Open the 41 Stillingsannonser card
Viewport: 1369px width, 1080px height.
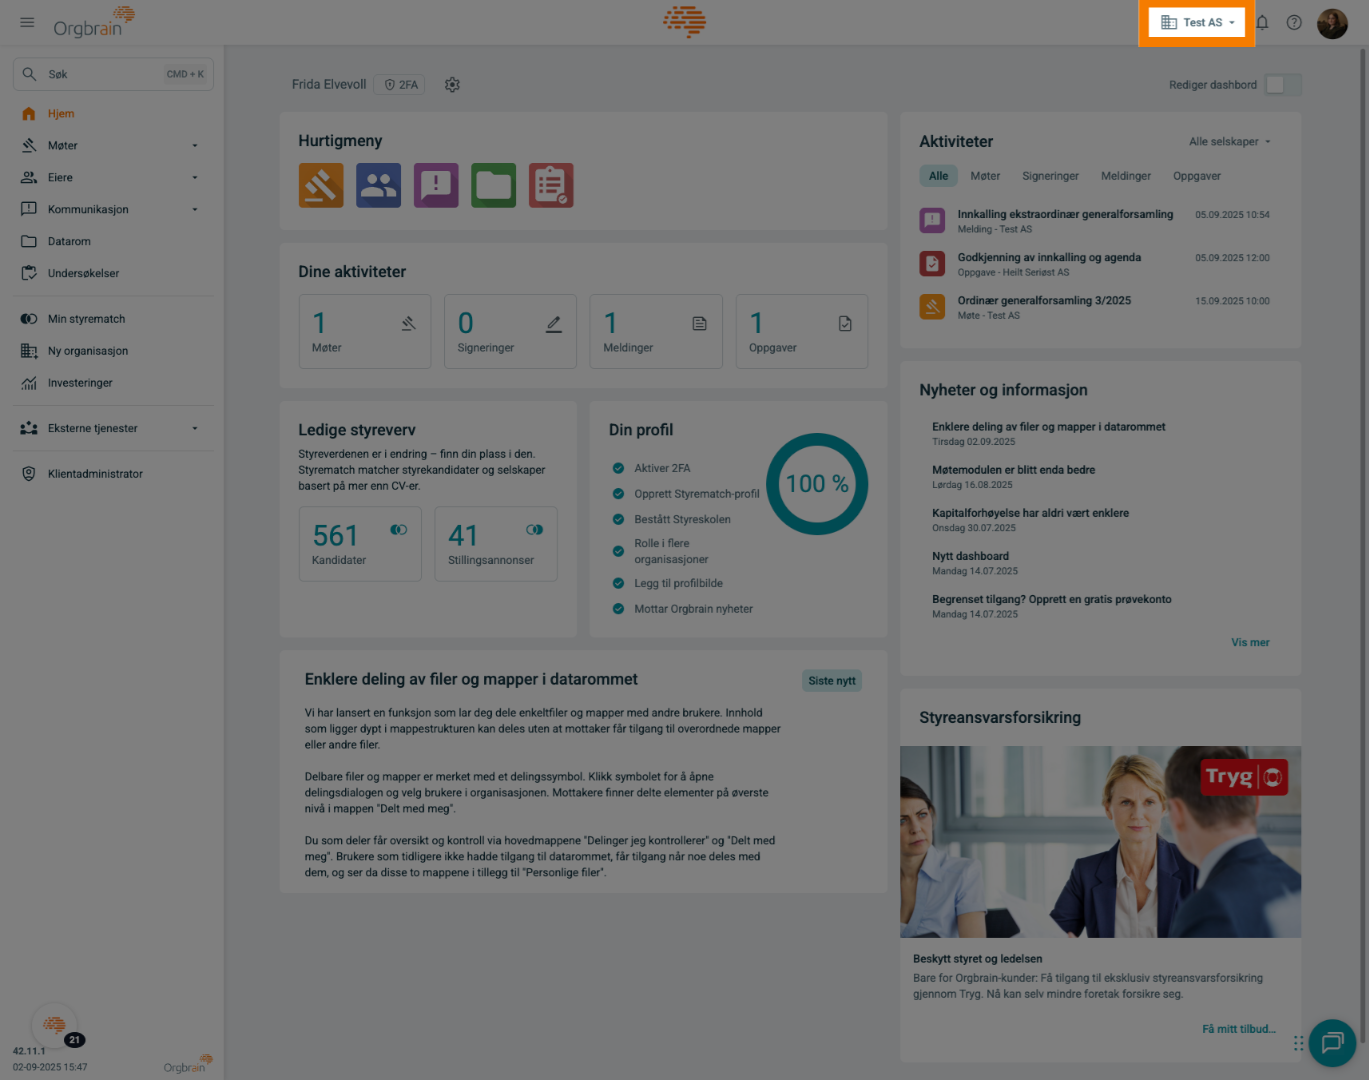pyautogui.click(x=496, y=544)
